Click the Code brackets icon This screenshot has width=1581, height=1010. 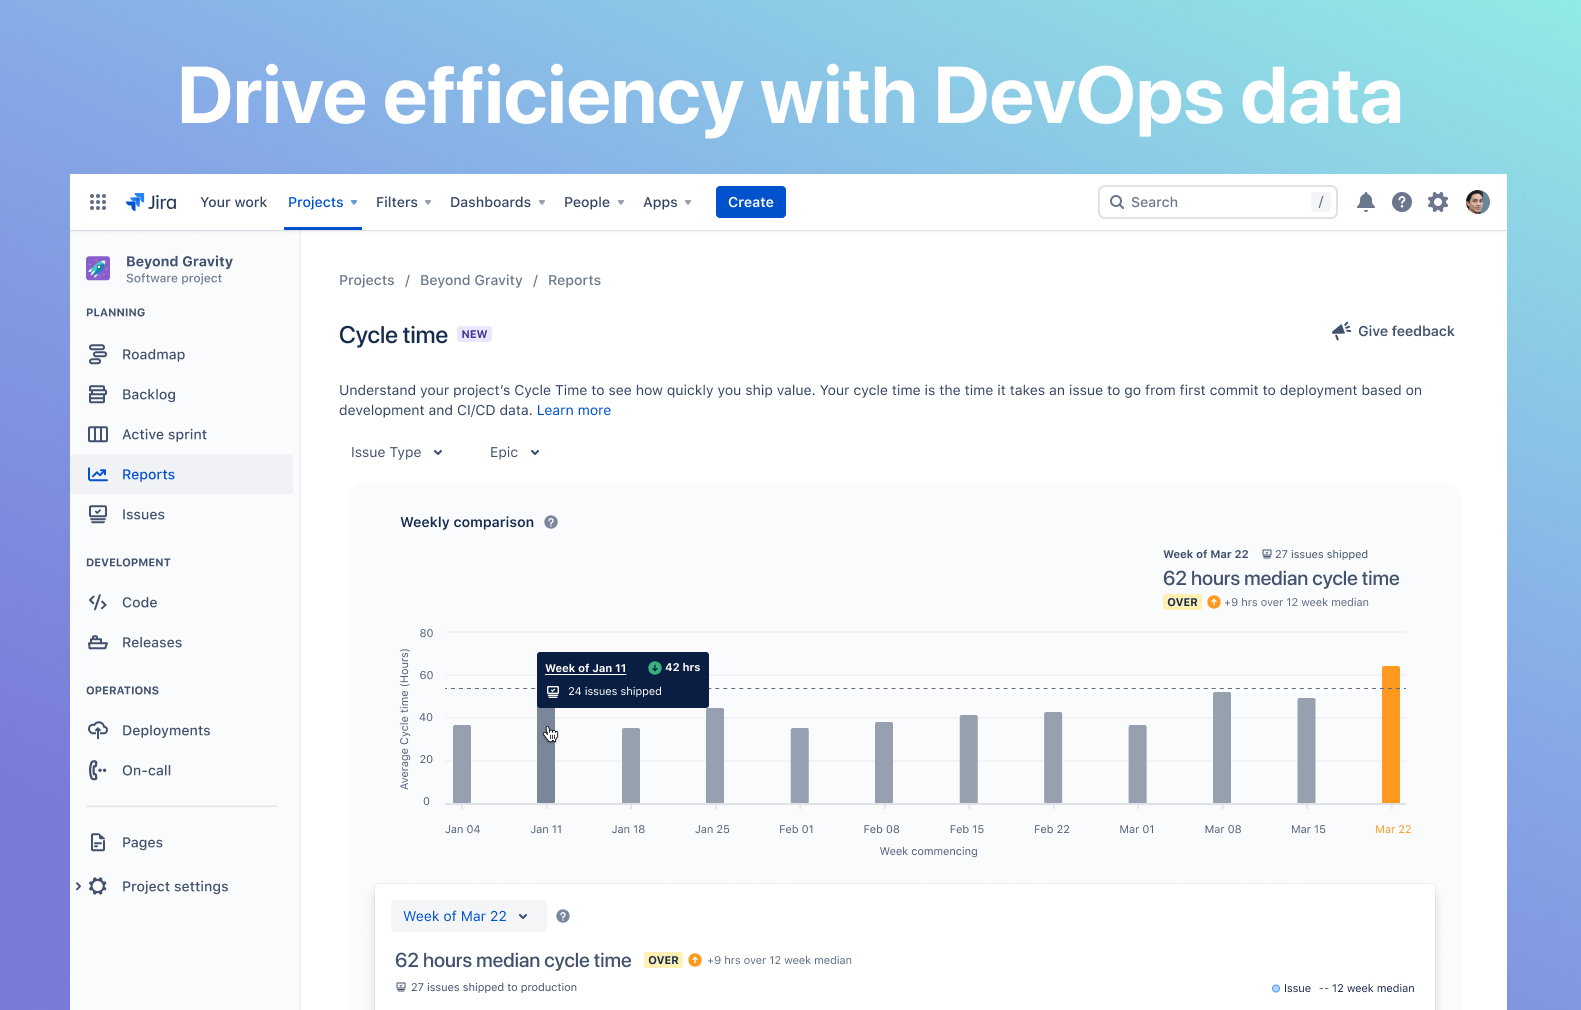point(98,602)
